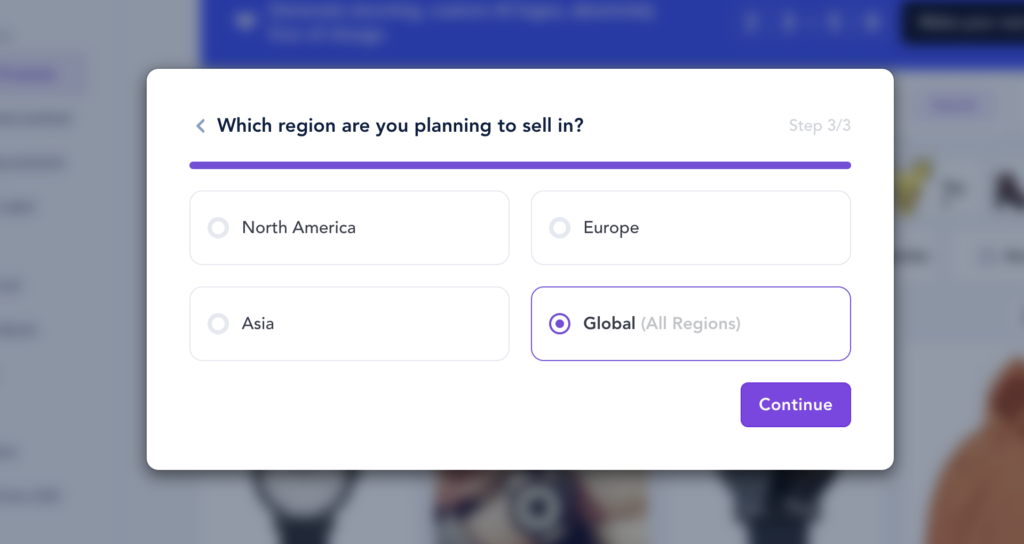Click the North America option label
Image resolution: width=1024 pixels, height=544 pixels.
[298, 228]
